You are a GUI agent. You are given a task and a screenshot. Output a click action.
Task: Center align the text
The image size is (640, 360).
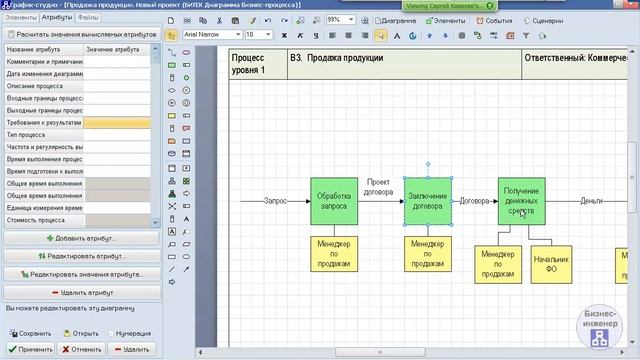click(348, 36)
